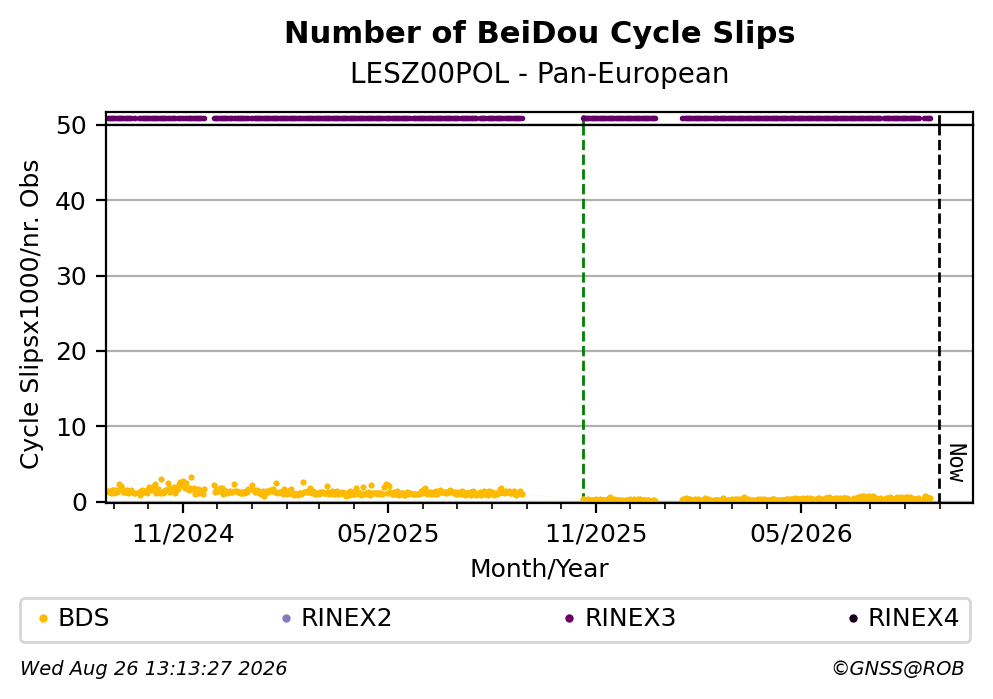
Task: Click the LESZ00POL - Pan-European subtitle
Action: click(540, 73)
